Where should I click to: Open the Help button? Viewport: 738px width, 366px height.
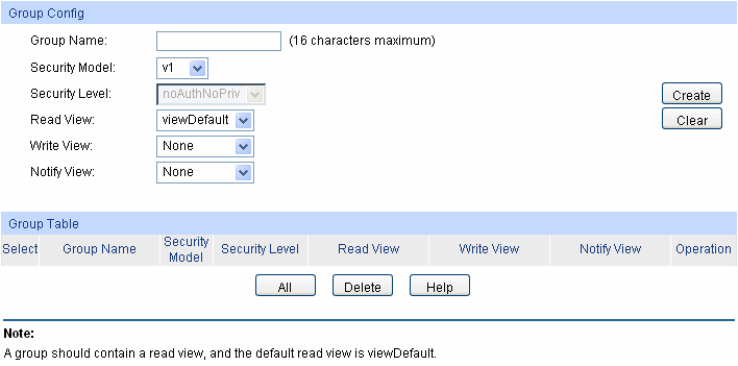coord(440,286)
